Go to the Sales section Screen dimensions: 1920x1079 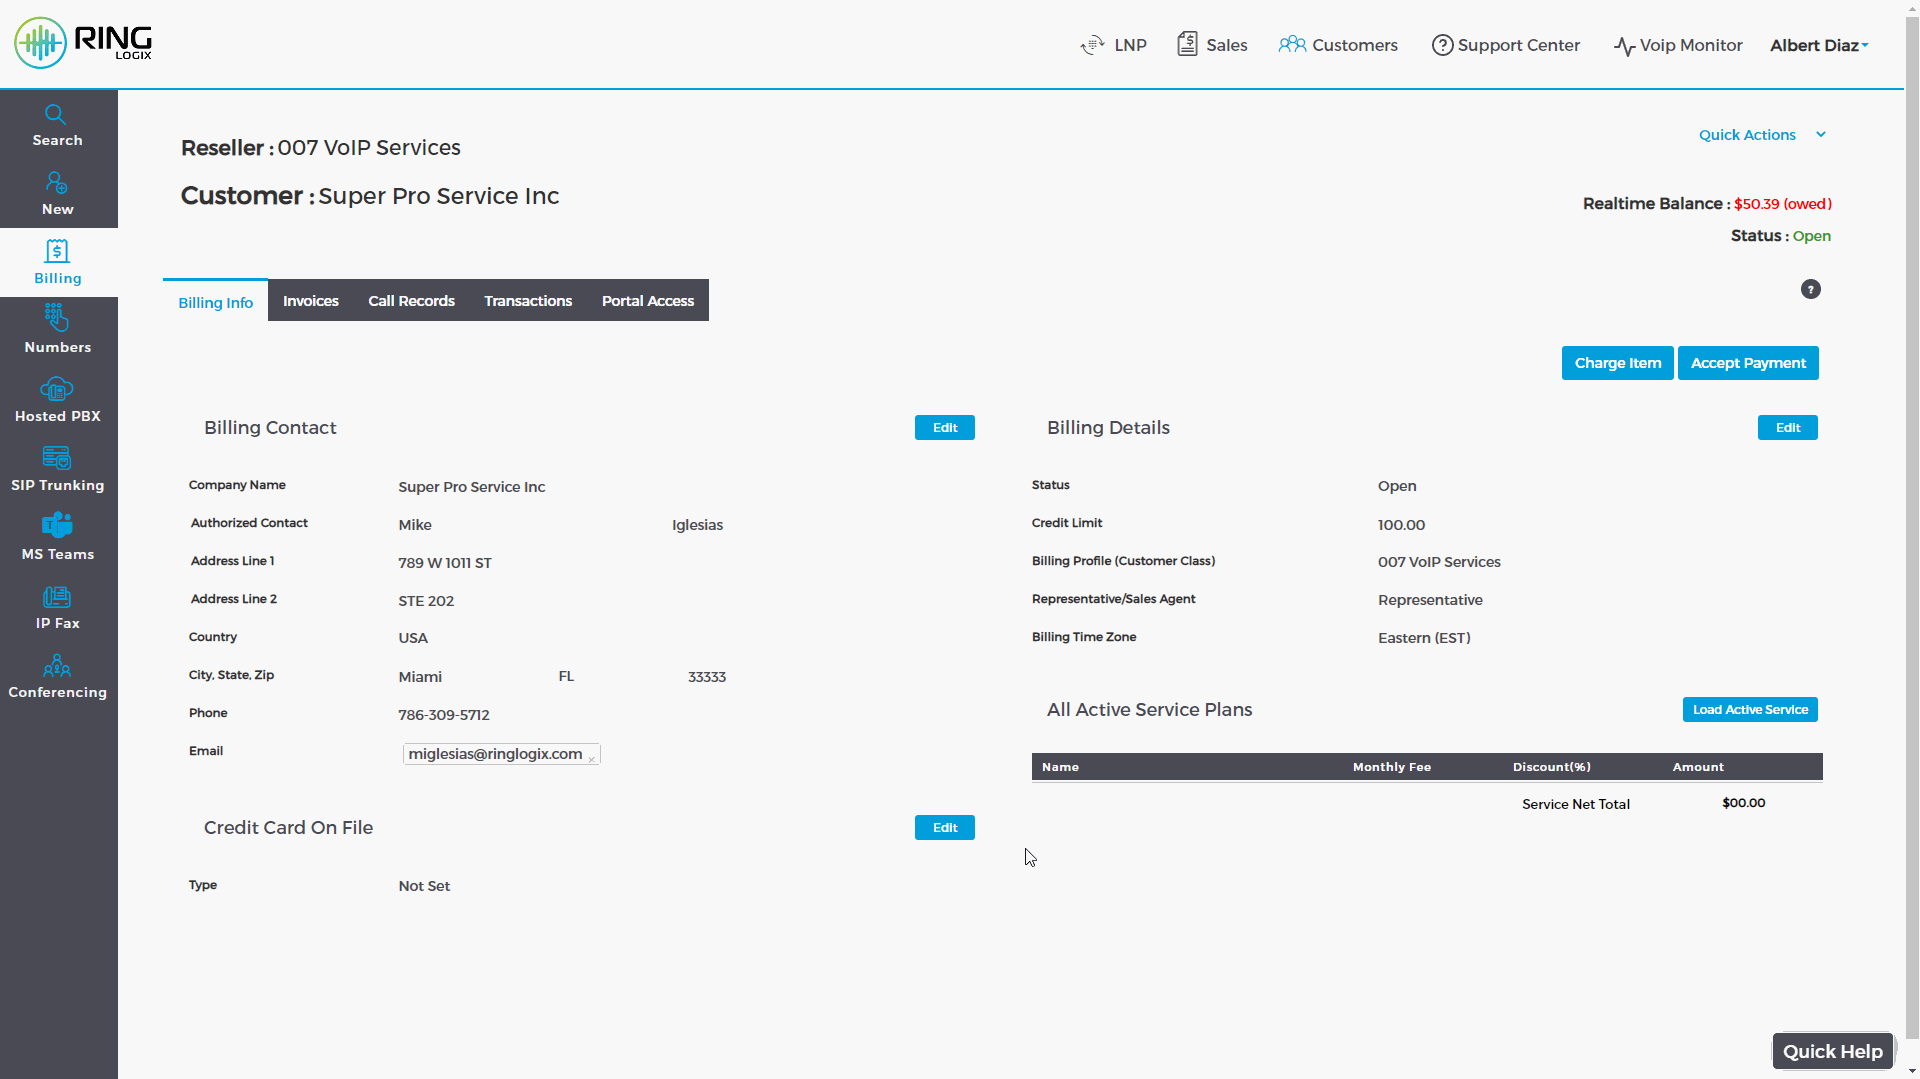1211,45
